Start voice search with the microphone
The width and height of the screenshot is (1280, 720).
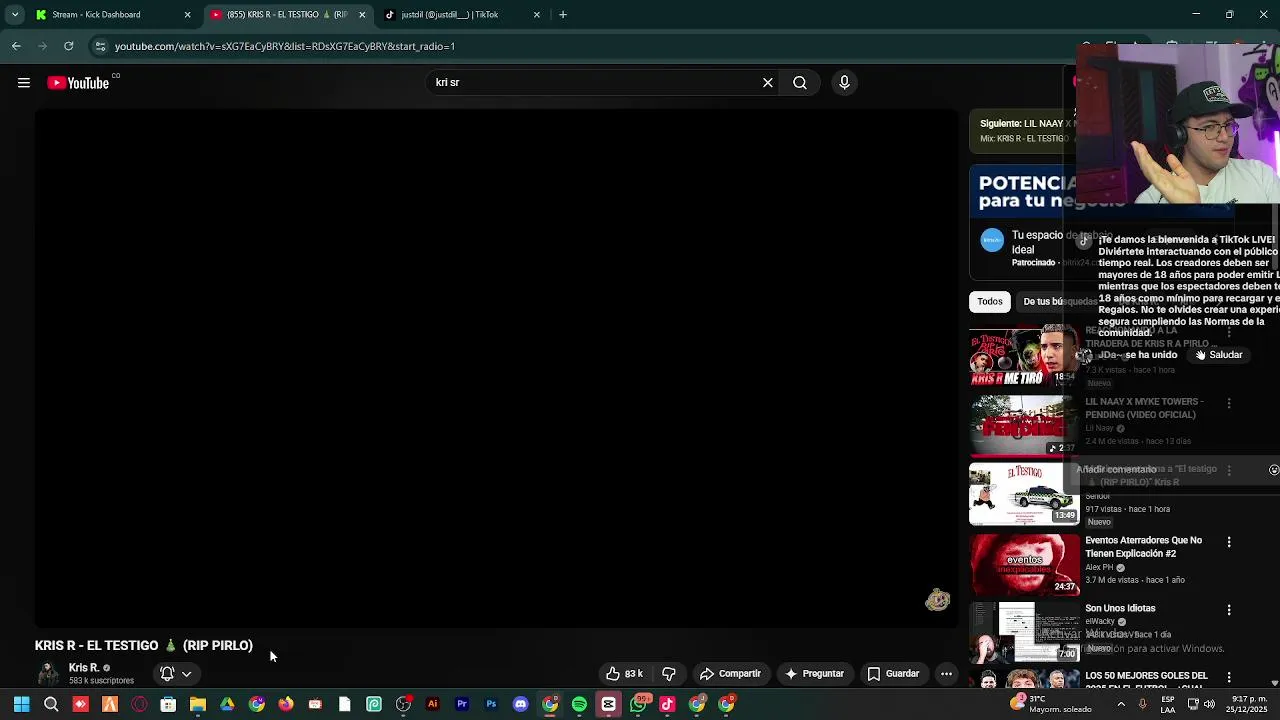click(x=844, y=83)
